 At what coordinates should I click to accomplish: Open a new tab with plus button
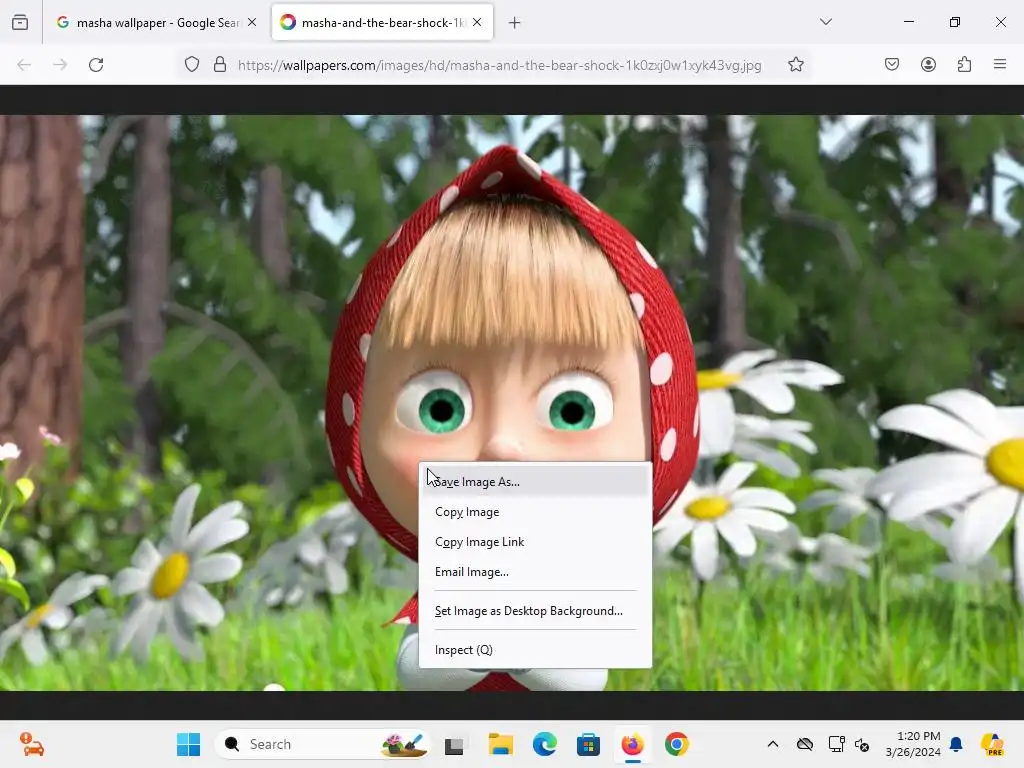click(515, 23)
